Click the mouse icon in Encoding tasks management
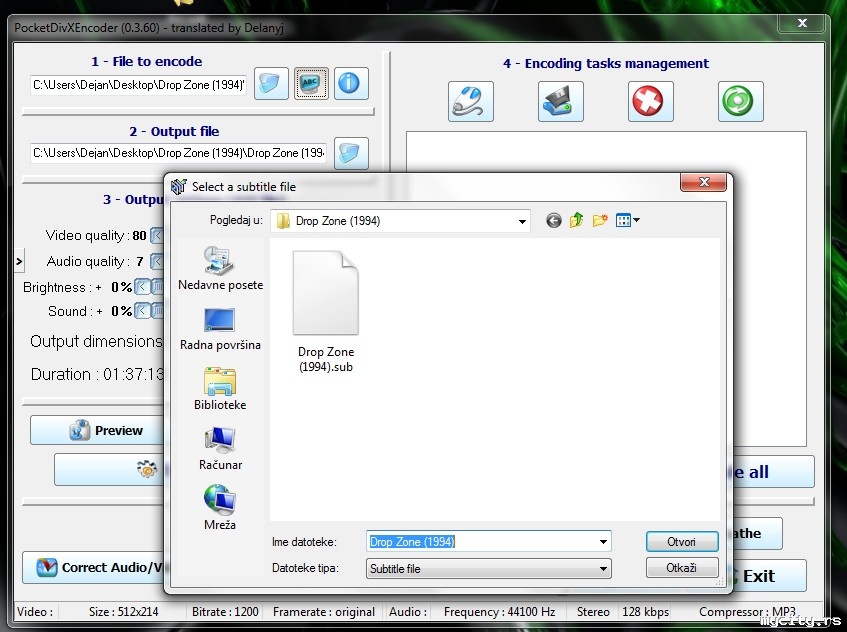 pos(470,102)
